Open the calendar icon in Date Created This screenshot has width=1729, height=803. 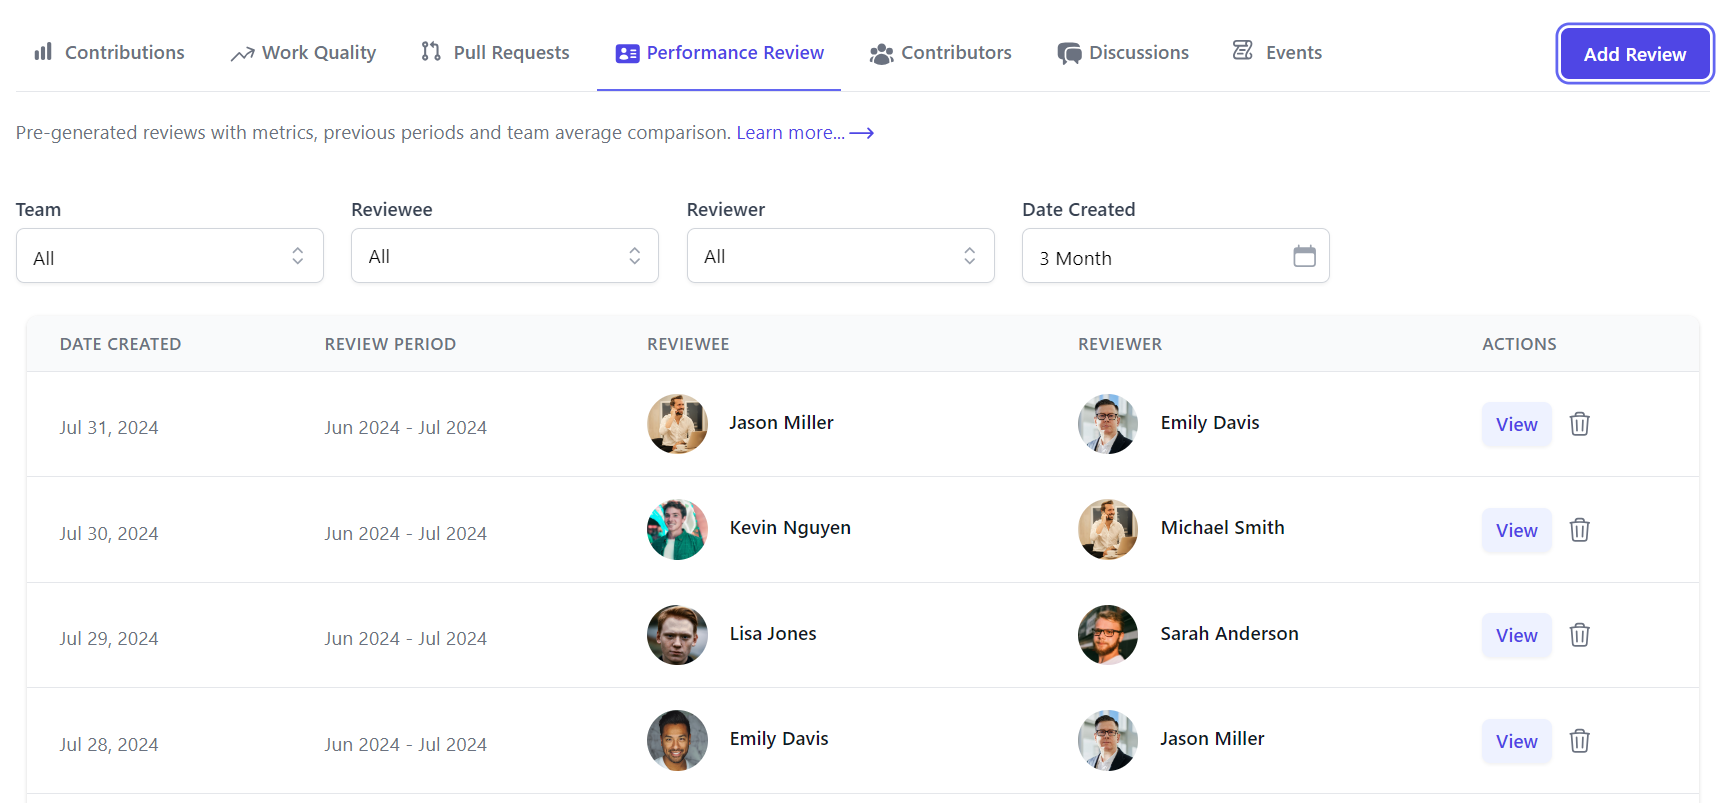click(1304, 256)
